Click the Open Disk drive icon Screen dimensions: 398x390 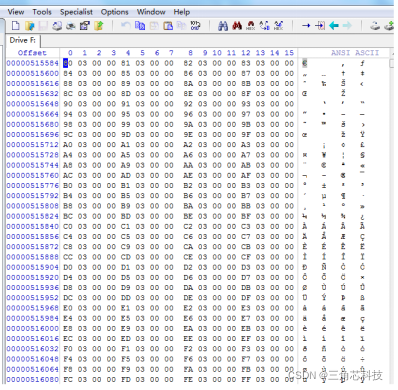click(375, 26)
